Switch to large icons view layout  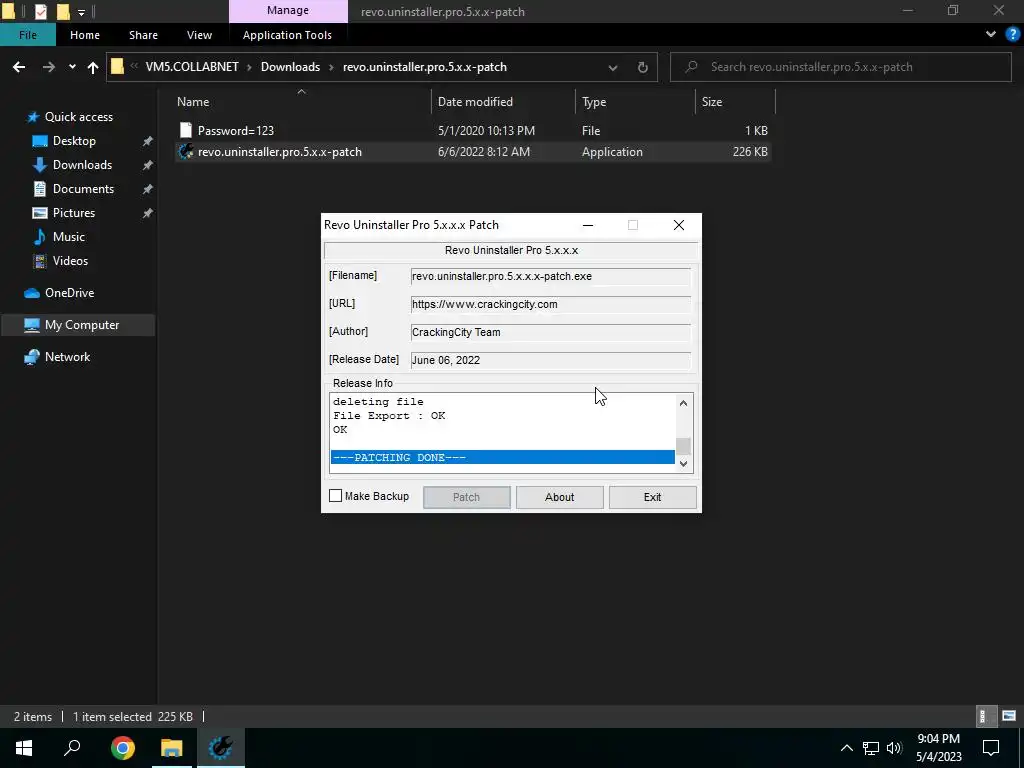coord(1009,716)
